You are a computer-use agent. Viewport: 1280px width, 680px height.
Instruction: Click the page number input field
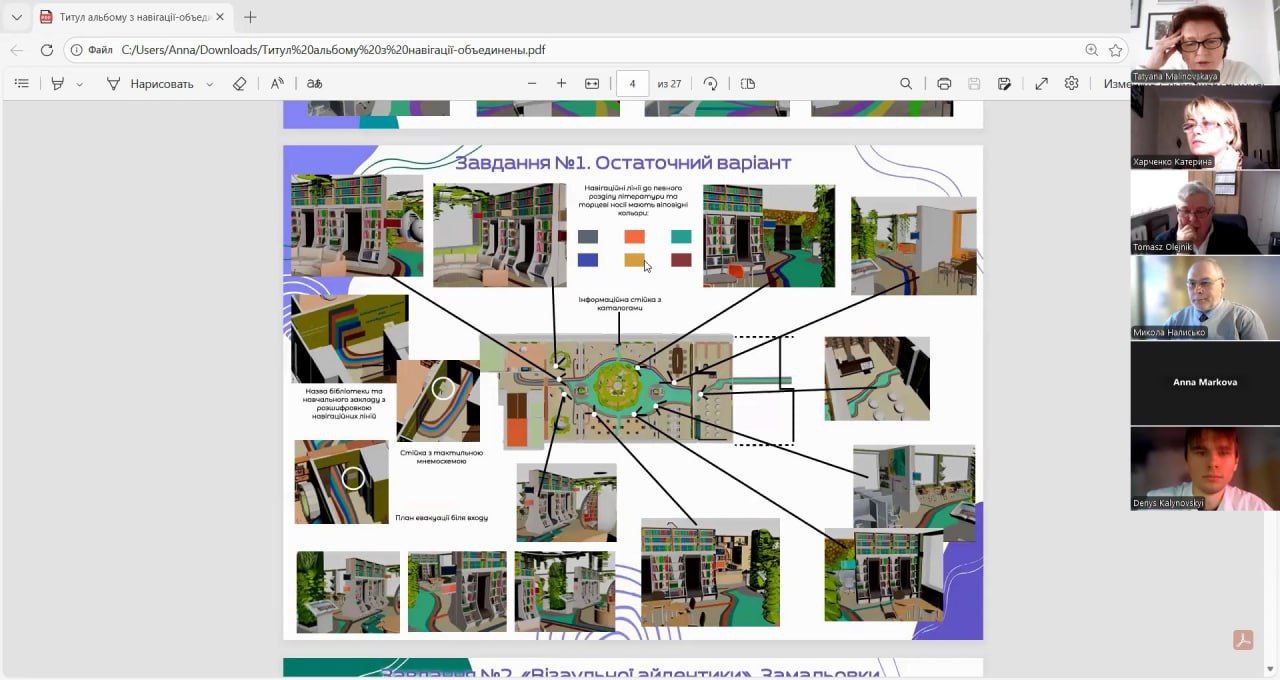pyautogui.click(x=633, y=84)
